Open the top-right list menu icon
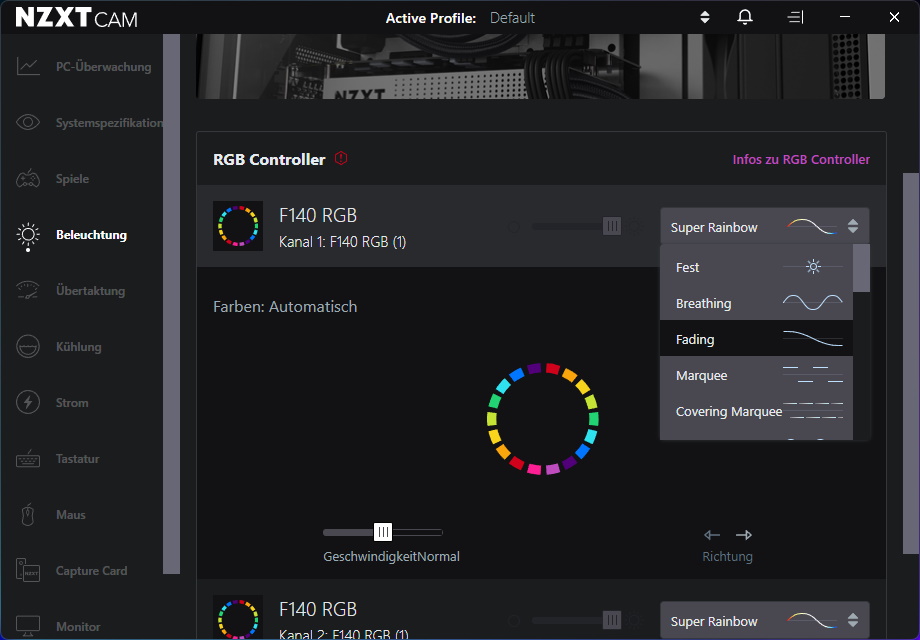The image size is (920, 640). (x=795, y=18)
